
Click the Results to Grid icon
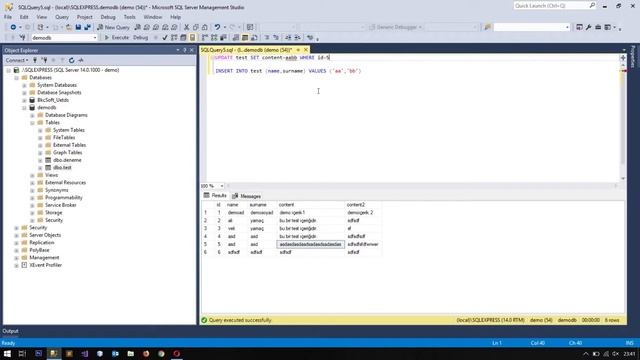point(245,38)
